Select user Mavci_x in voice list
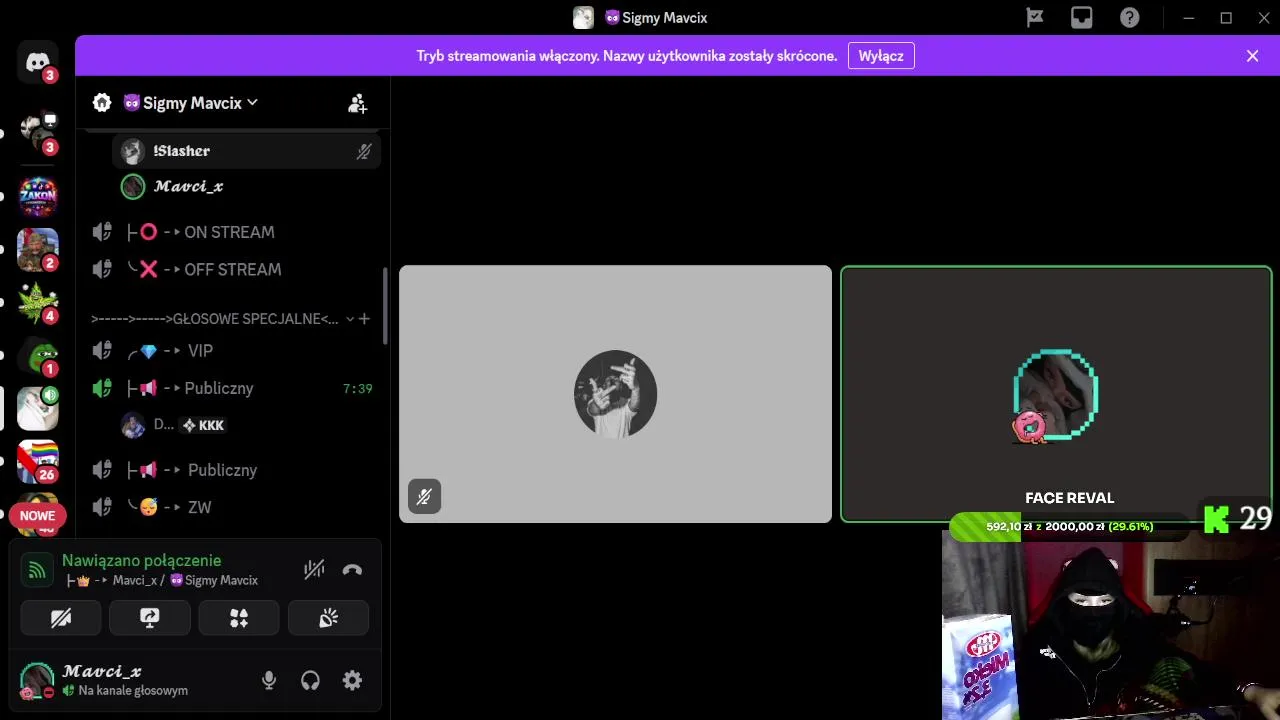Image resolution: width=1280 pixels, height=720 pixels. (x=247, y=186)
